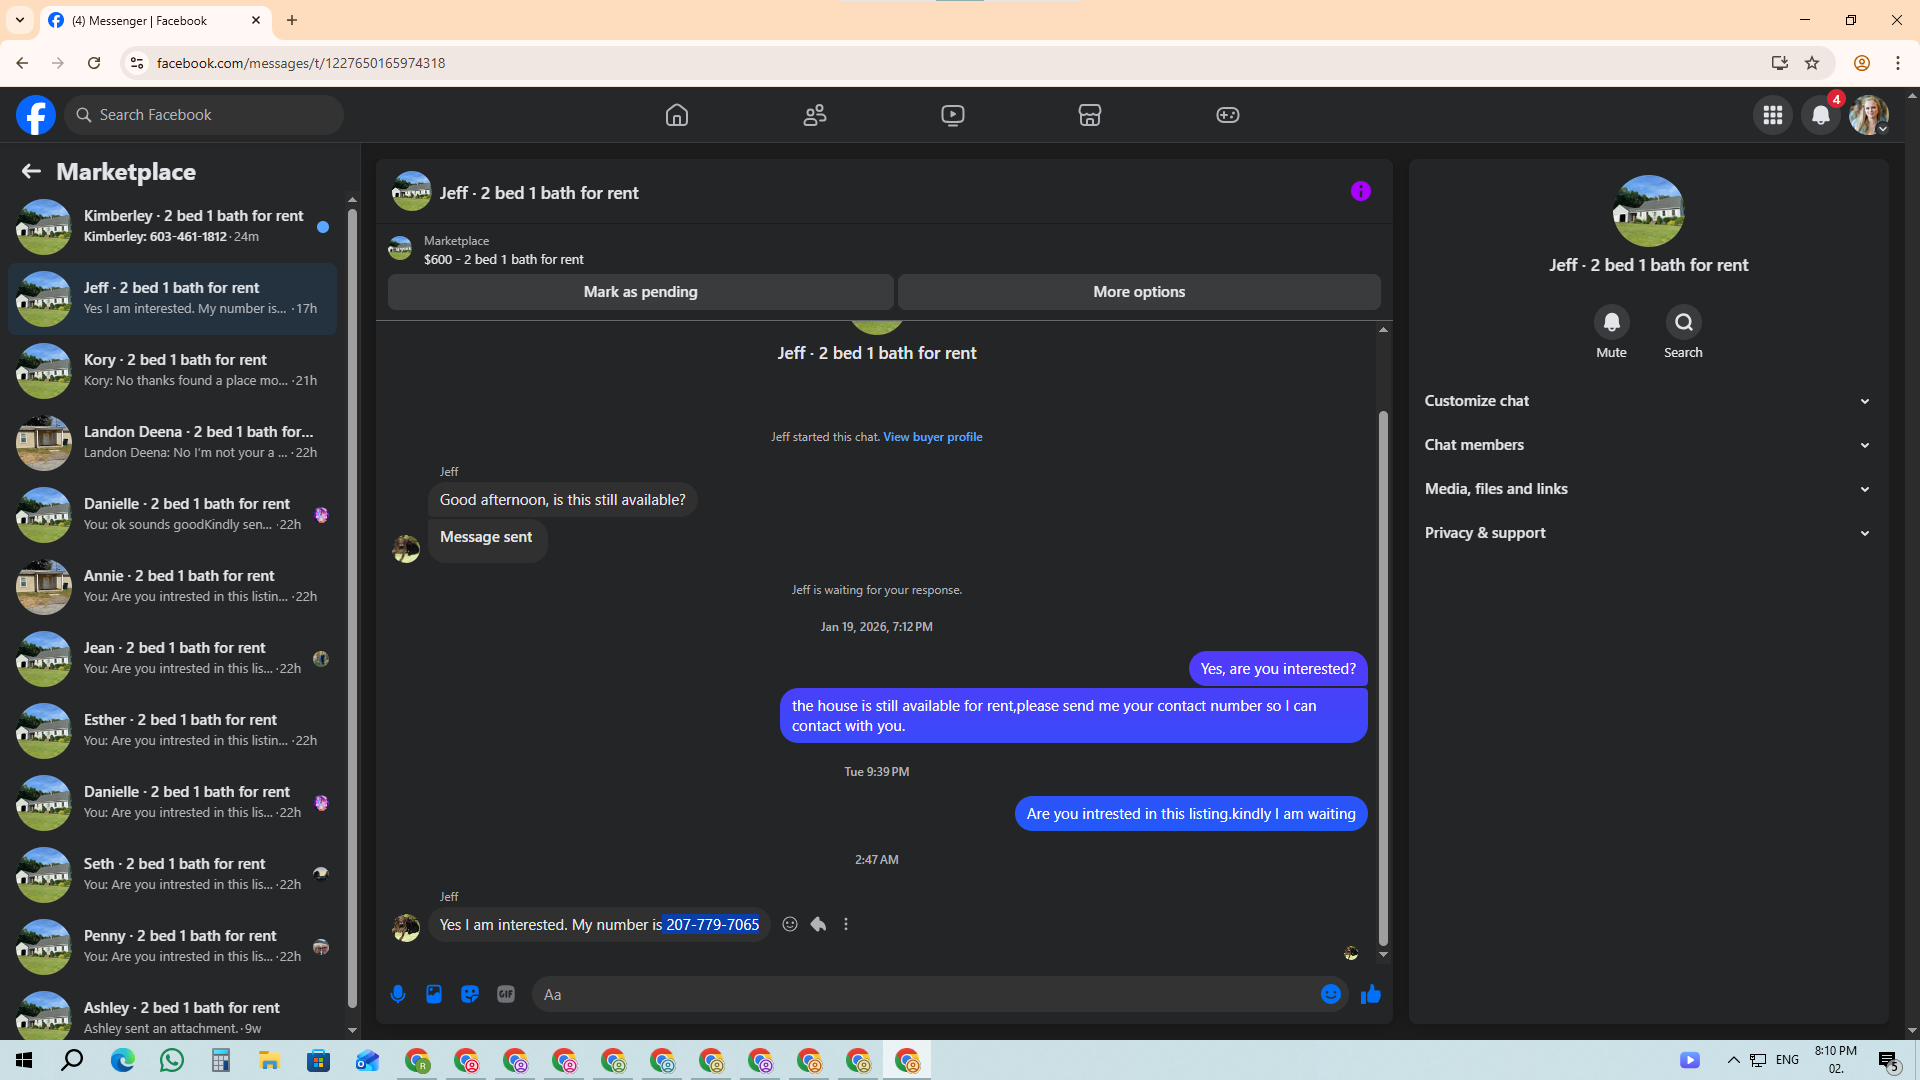The image size is (1920, 1080).
Task: Click the message scrollbar thumb
Action: pos(1383,680)
